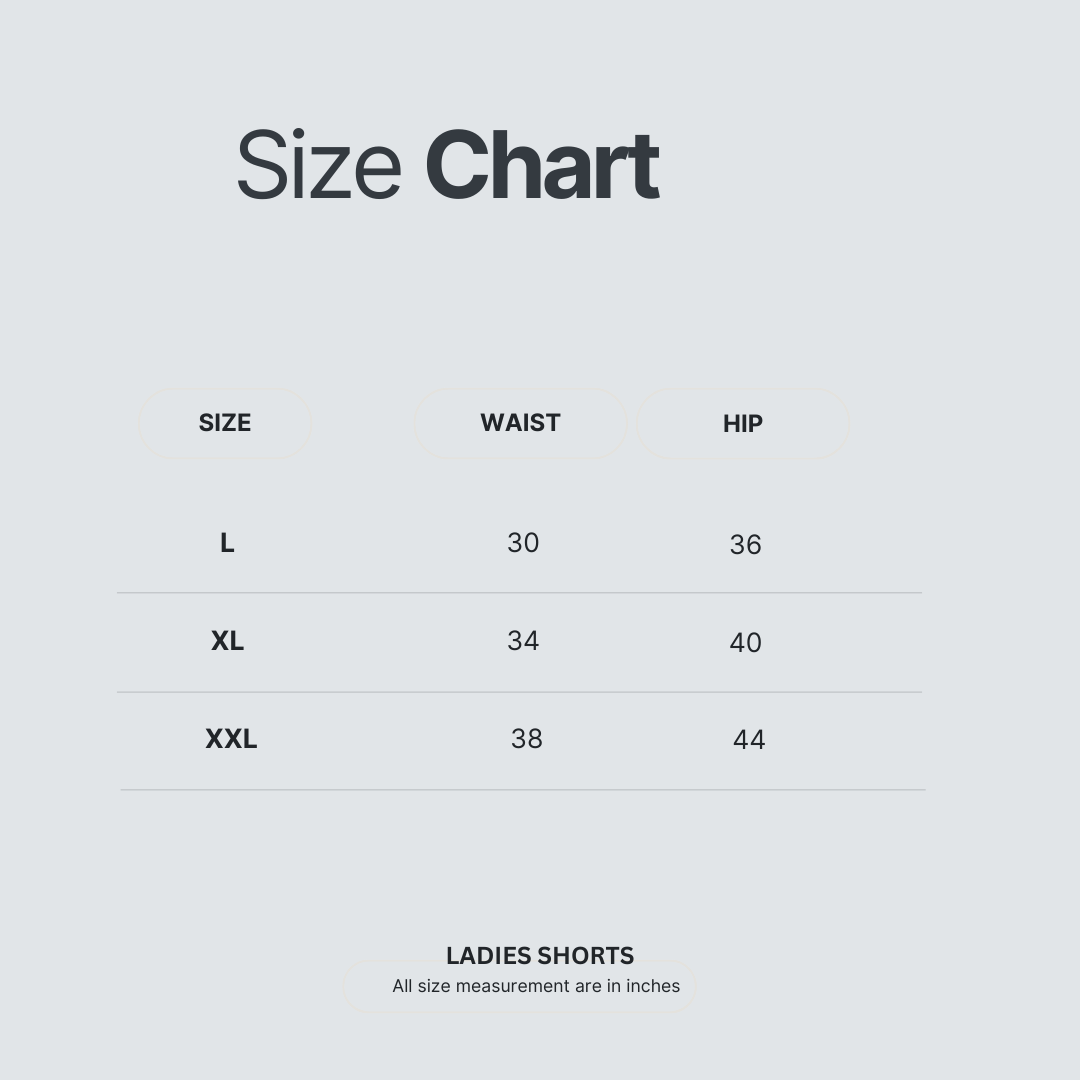Click waist value 34 for size XL

(523, 641)
